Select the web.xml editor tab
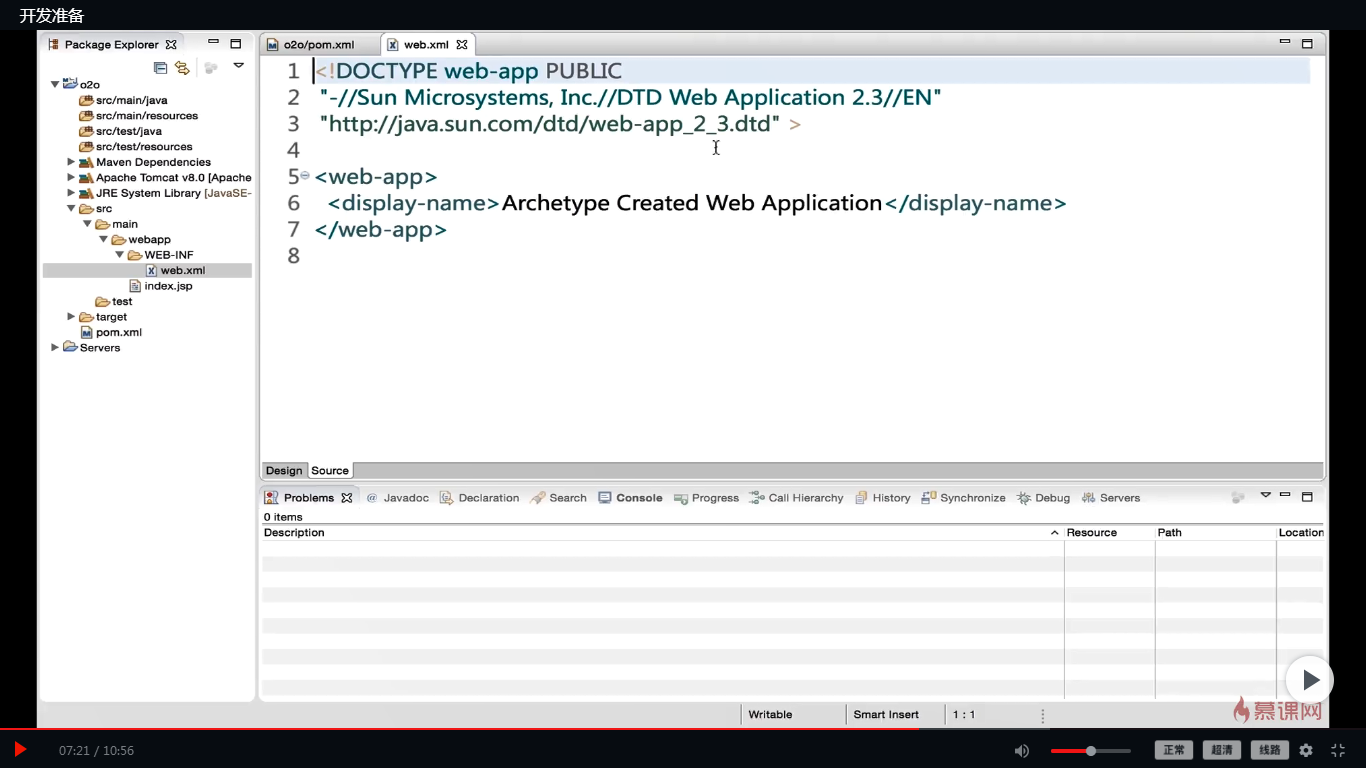 [427, 45]
